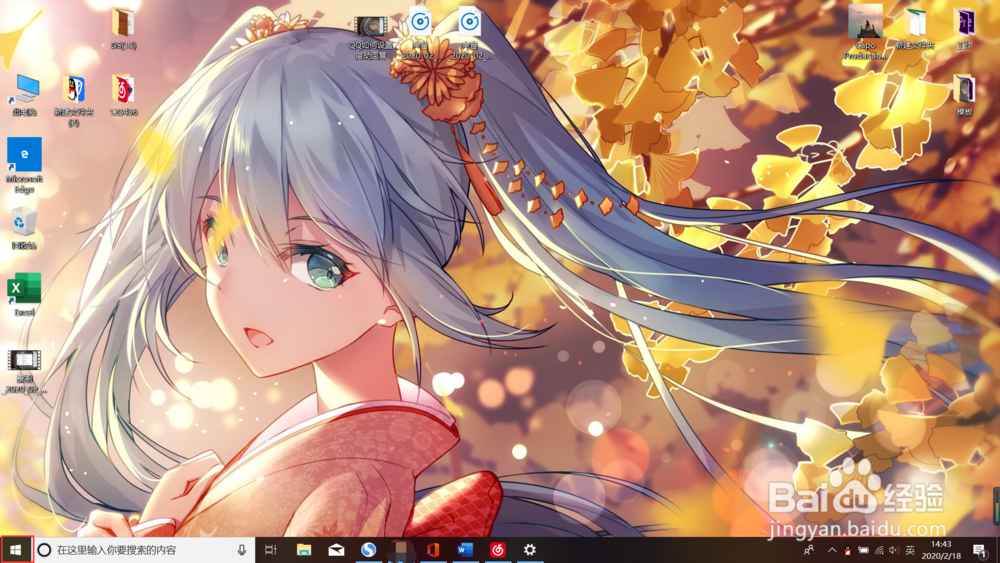Click the microphone icon in search box
The image size is (1000, 563).
pos(242,550)
